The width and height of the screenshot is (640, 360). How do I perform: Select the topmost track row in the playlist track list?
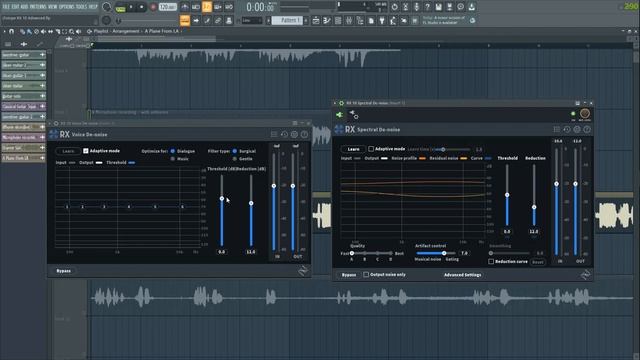[x=23, y=55]
